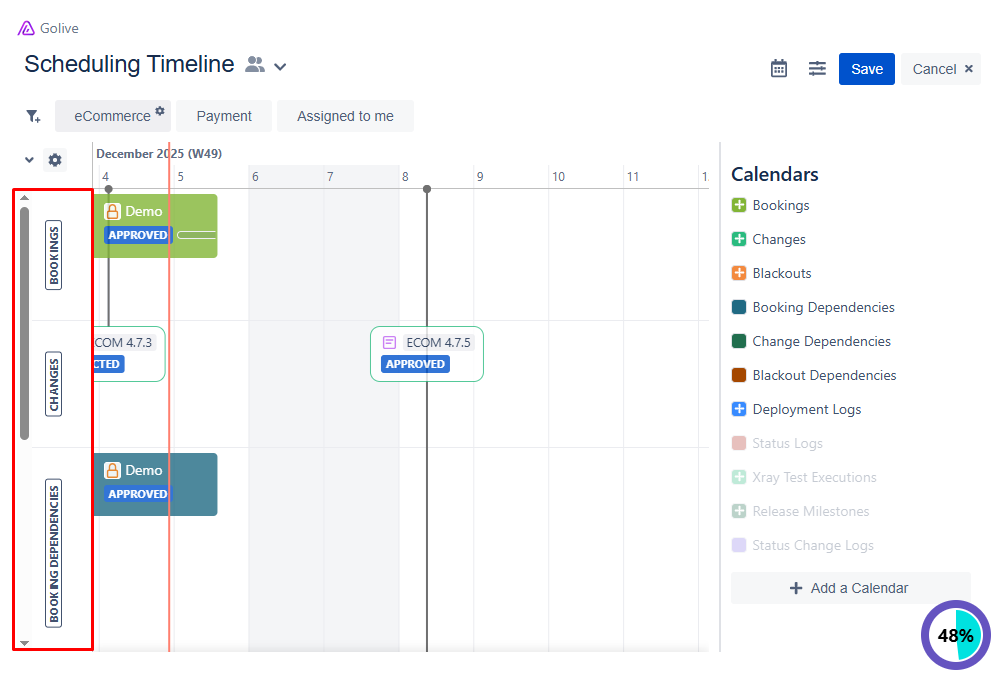
Task: Open timeline display settings sliders icon
Action: point(818,69)
